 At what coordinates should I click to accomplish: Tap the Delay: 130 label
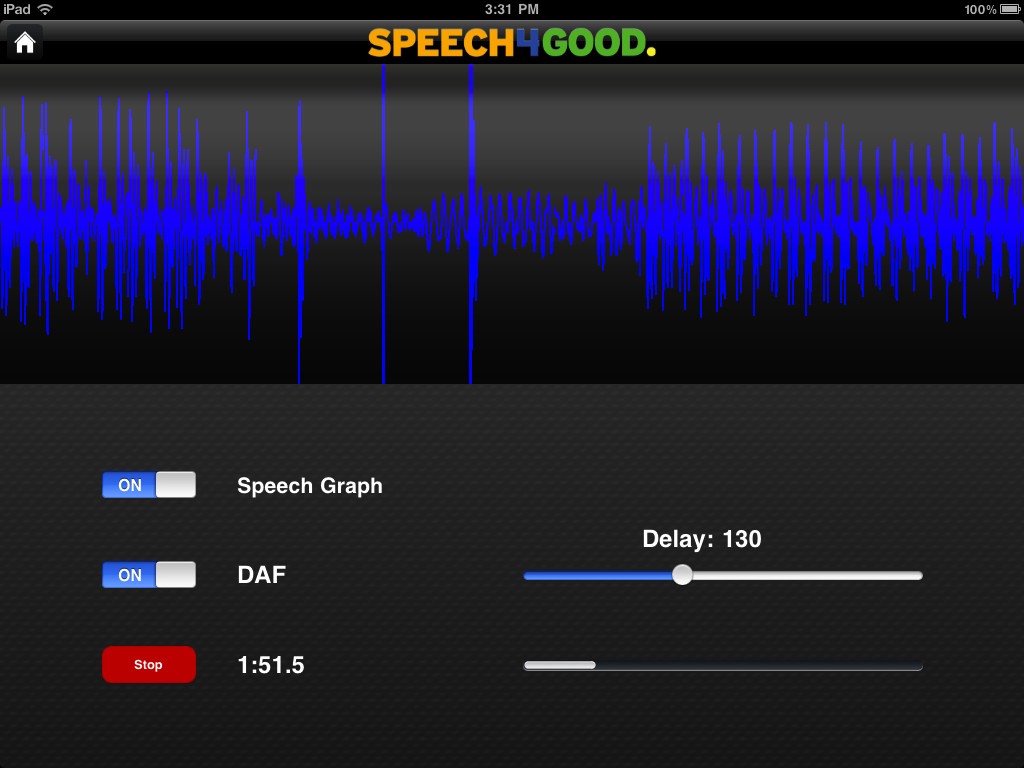tap(702, 539)
